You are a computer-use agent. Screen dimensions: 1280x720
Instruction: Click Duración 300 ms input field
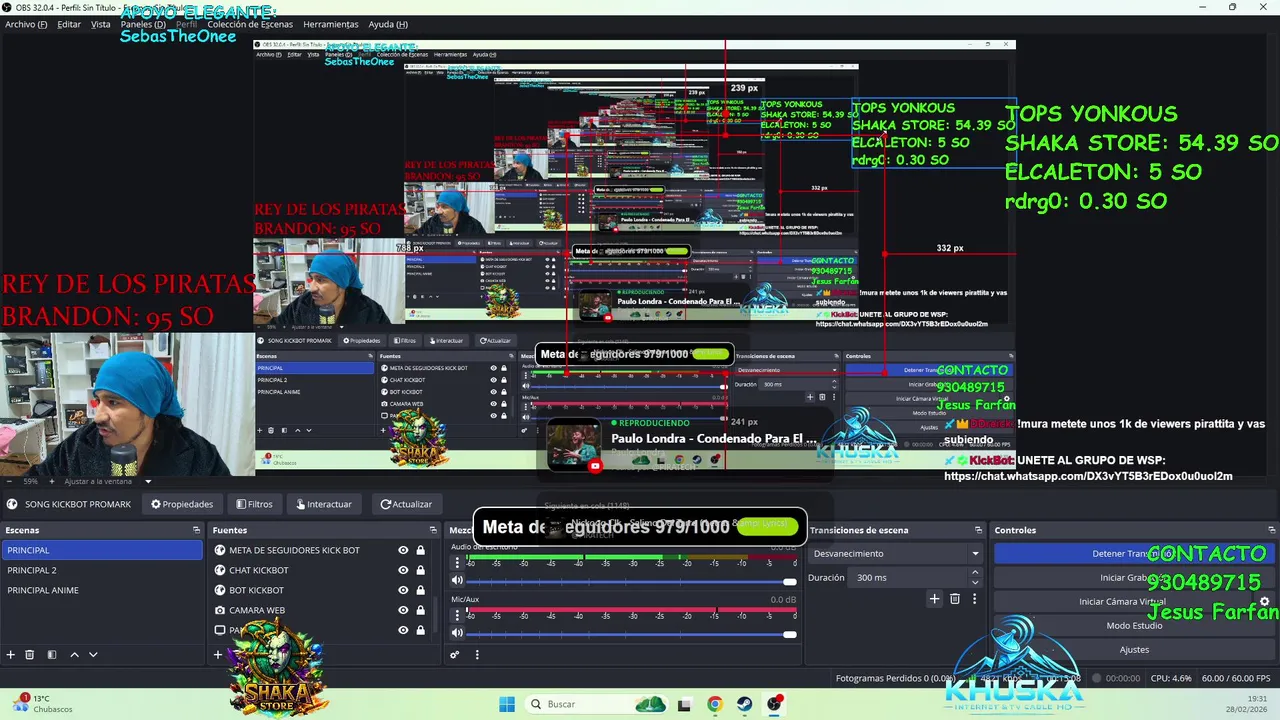click(908, 577)
